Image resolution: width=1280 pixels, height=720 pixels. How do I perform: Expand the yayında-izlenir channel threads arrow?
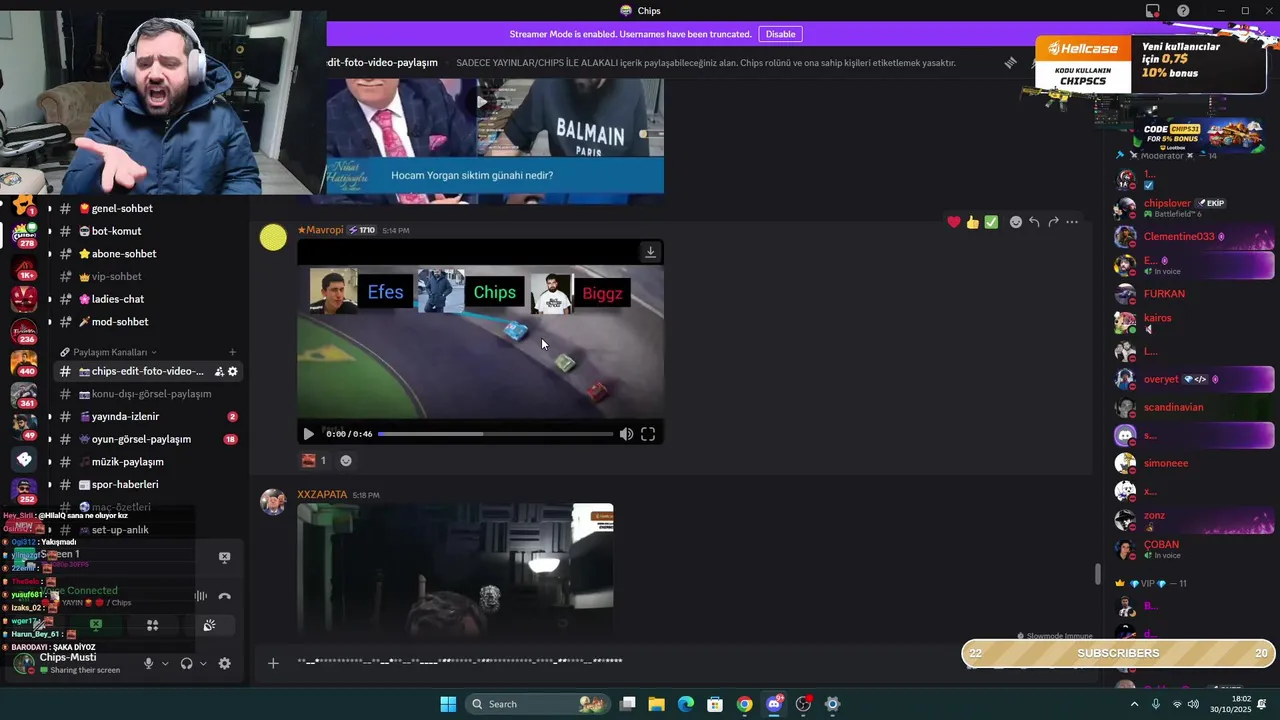(x=49, y=417)
